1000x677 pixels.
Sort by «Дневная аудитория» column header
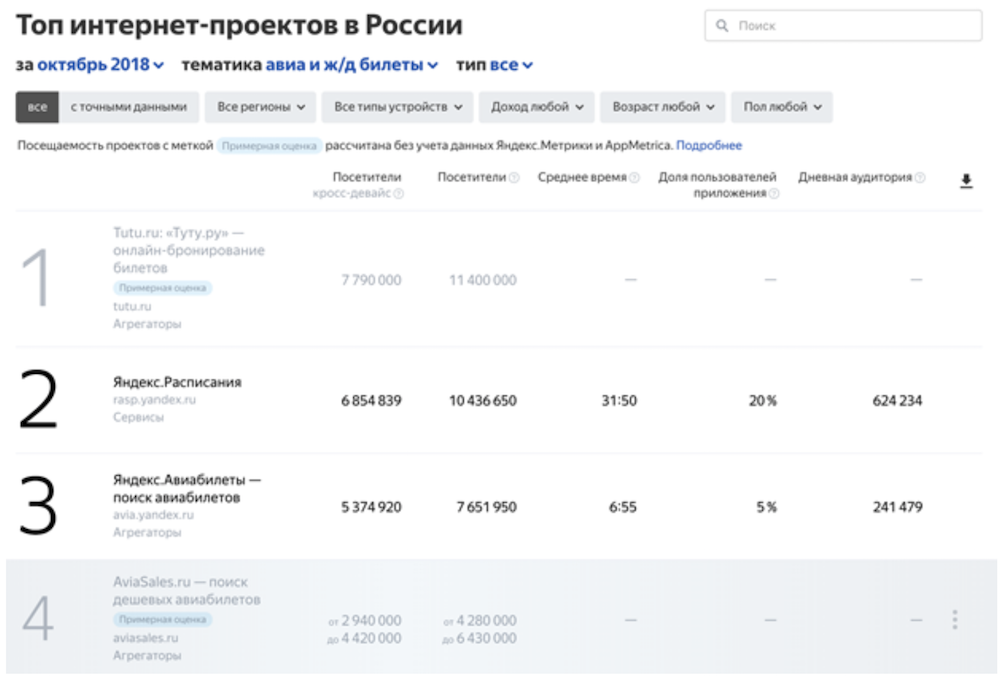(x=855, y=177)
